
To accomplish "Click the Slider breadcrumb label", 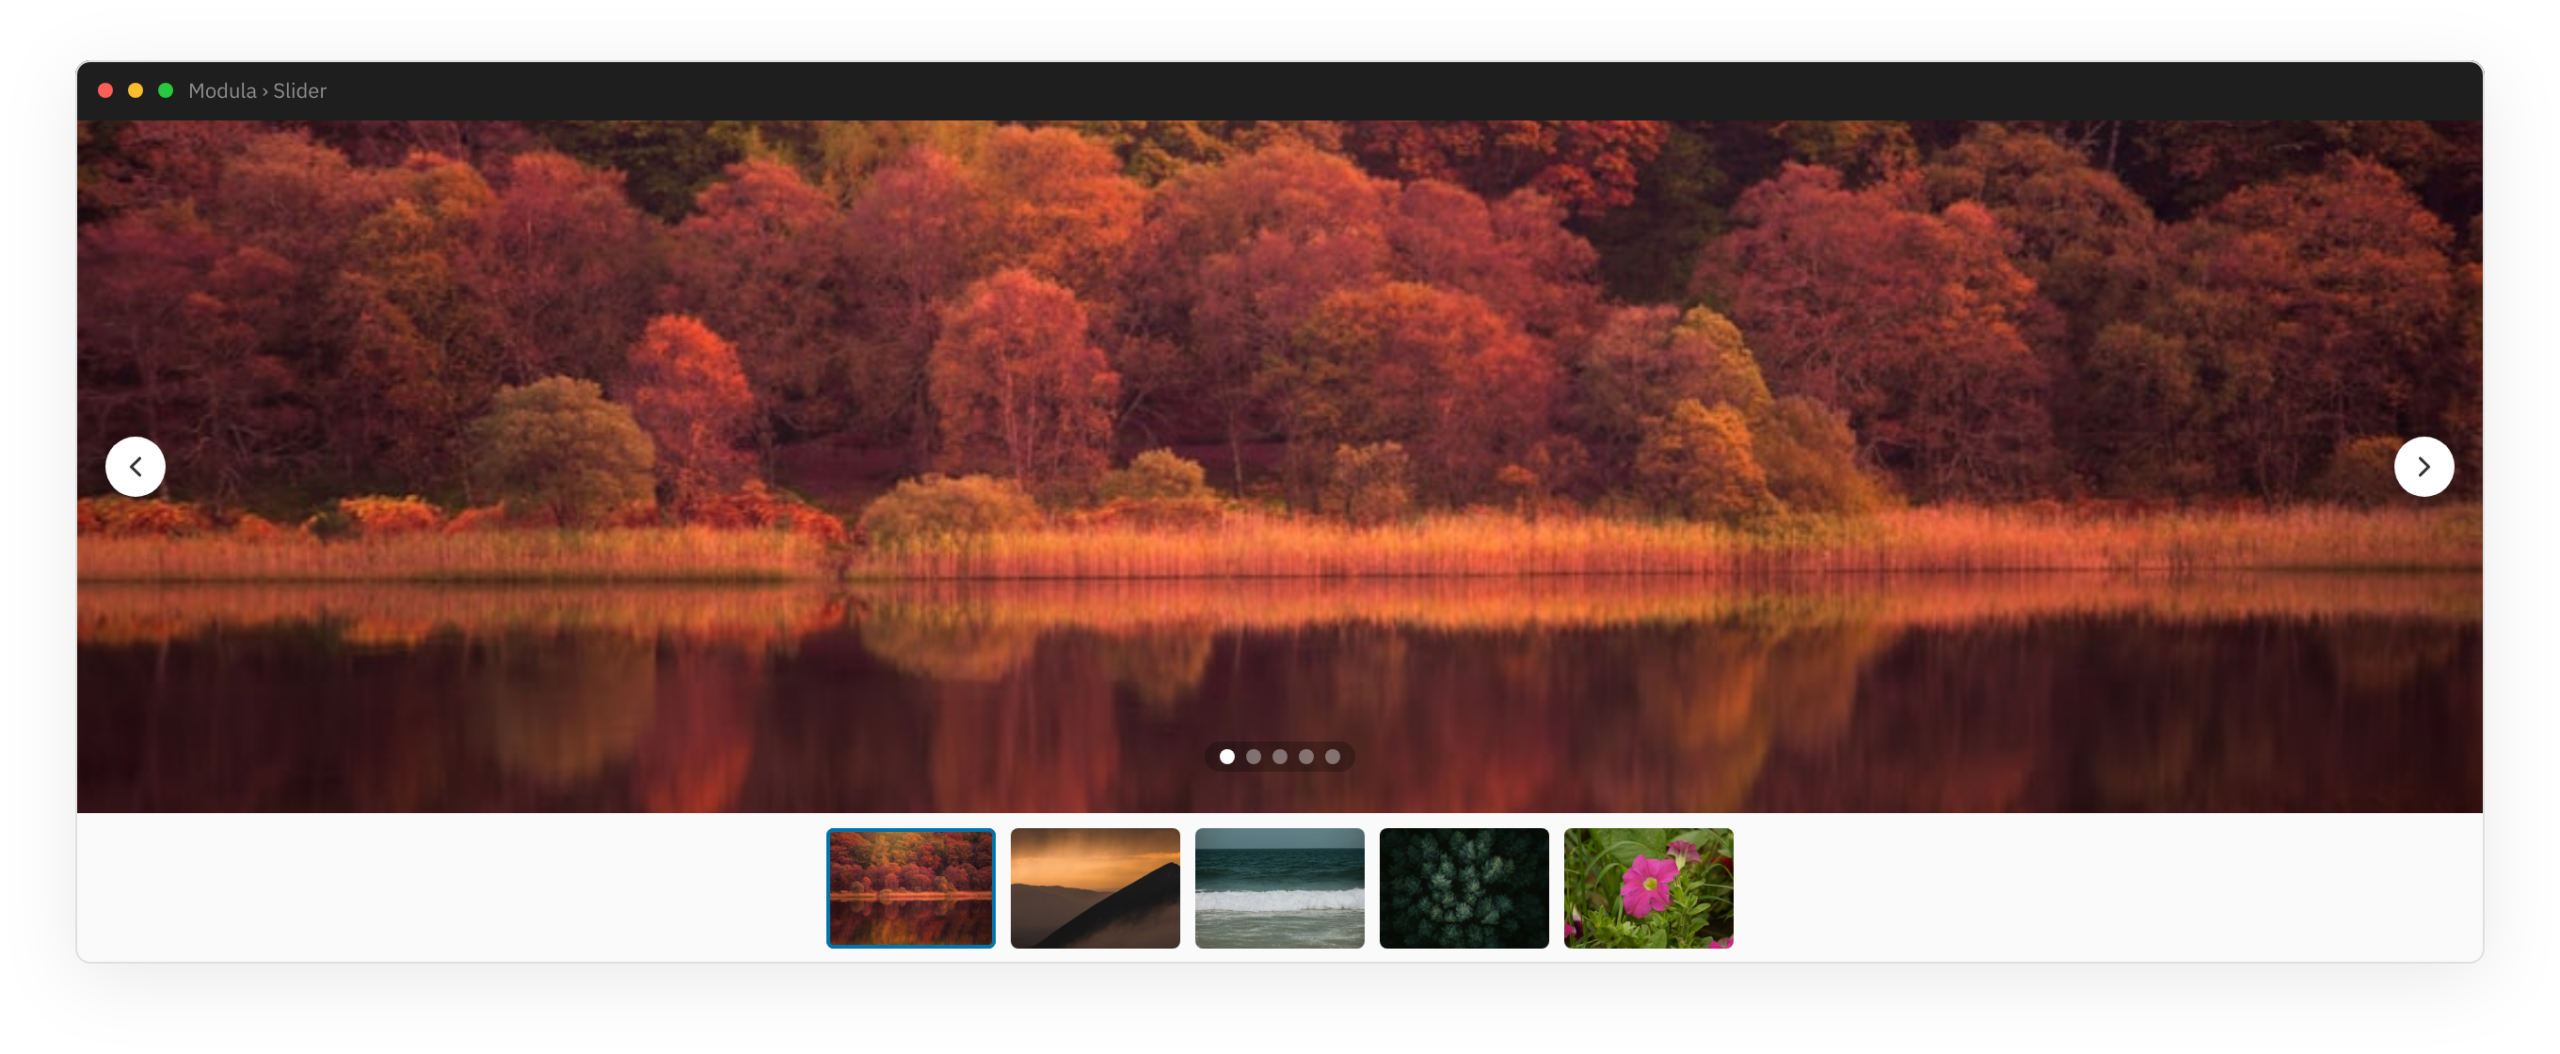I will click(300, 91).
